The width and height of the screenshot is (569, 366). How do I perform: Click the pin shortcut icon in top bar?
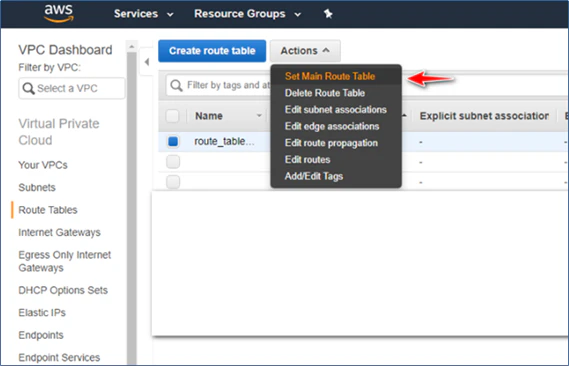point(328,14)
